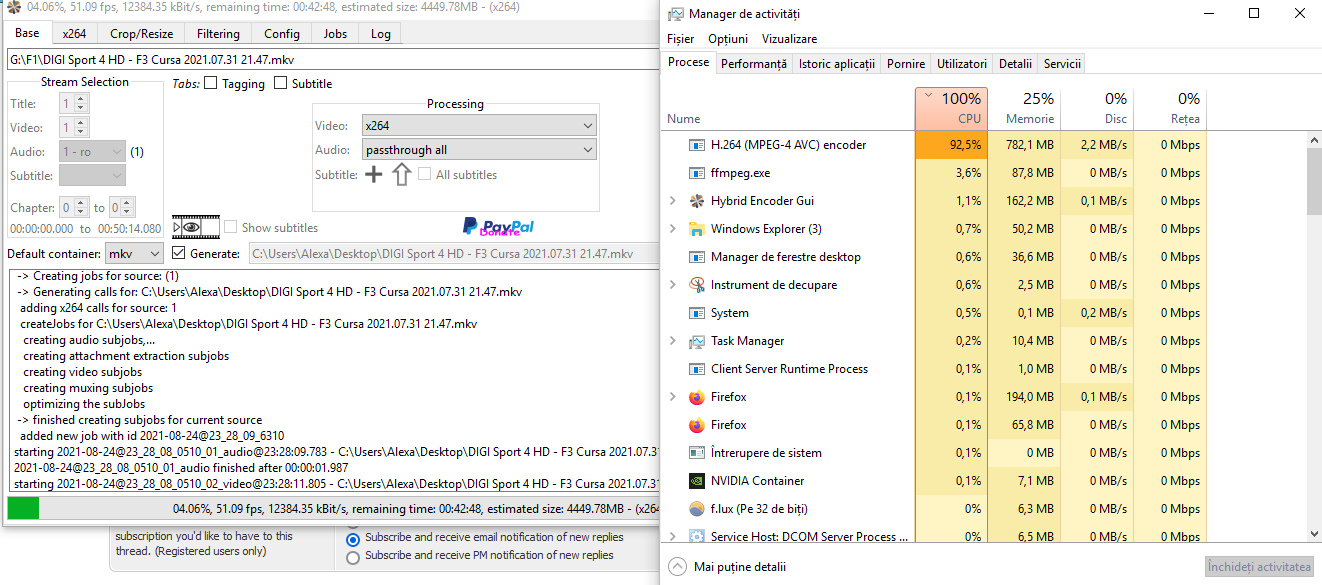Click the green encoding progress bar

click(x=23, y=508)
